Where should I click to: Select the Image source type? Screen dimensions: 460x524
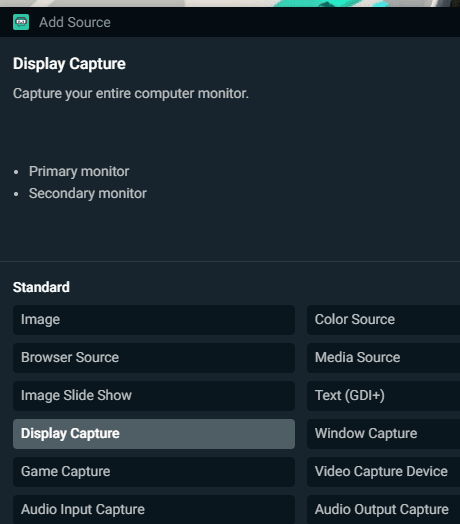pos(154,320)
